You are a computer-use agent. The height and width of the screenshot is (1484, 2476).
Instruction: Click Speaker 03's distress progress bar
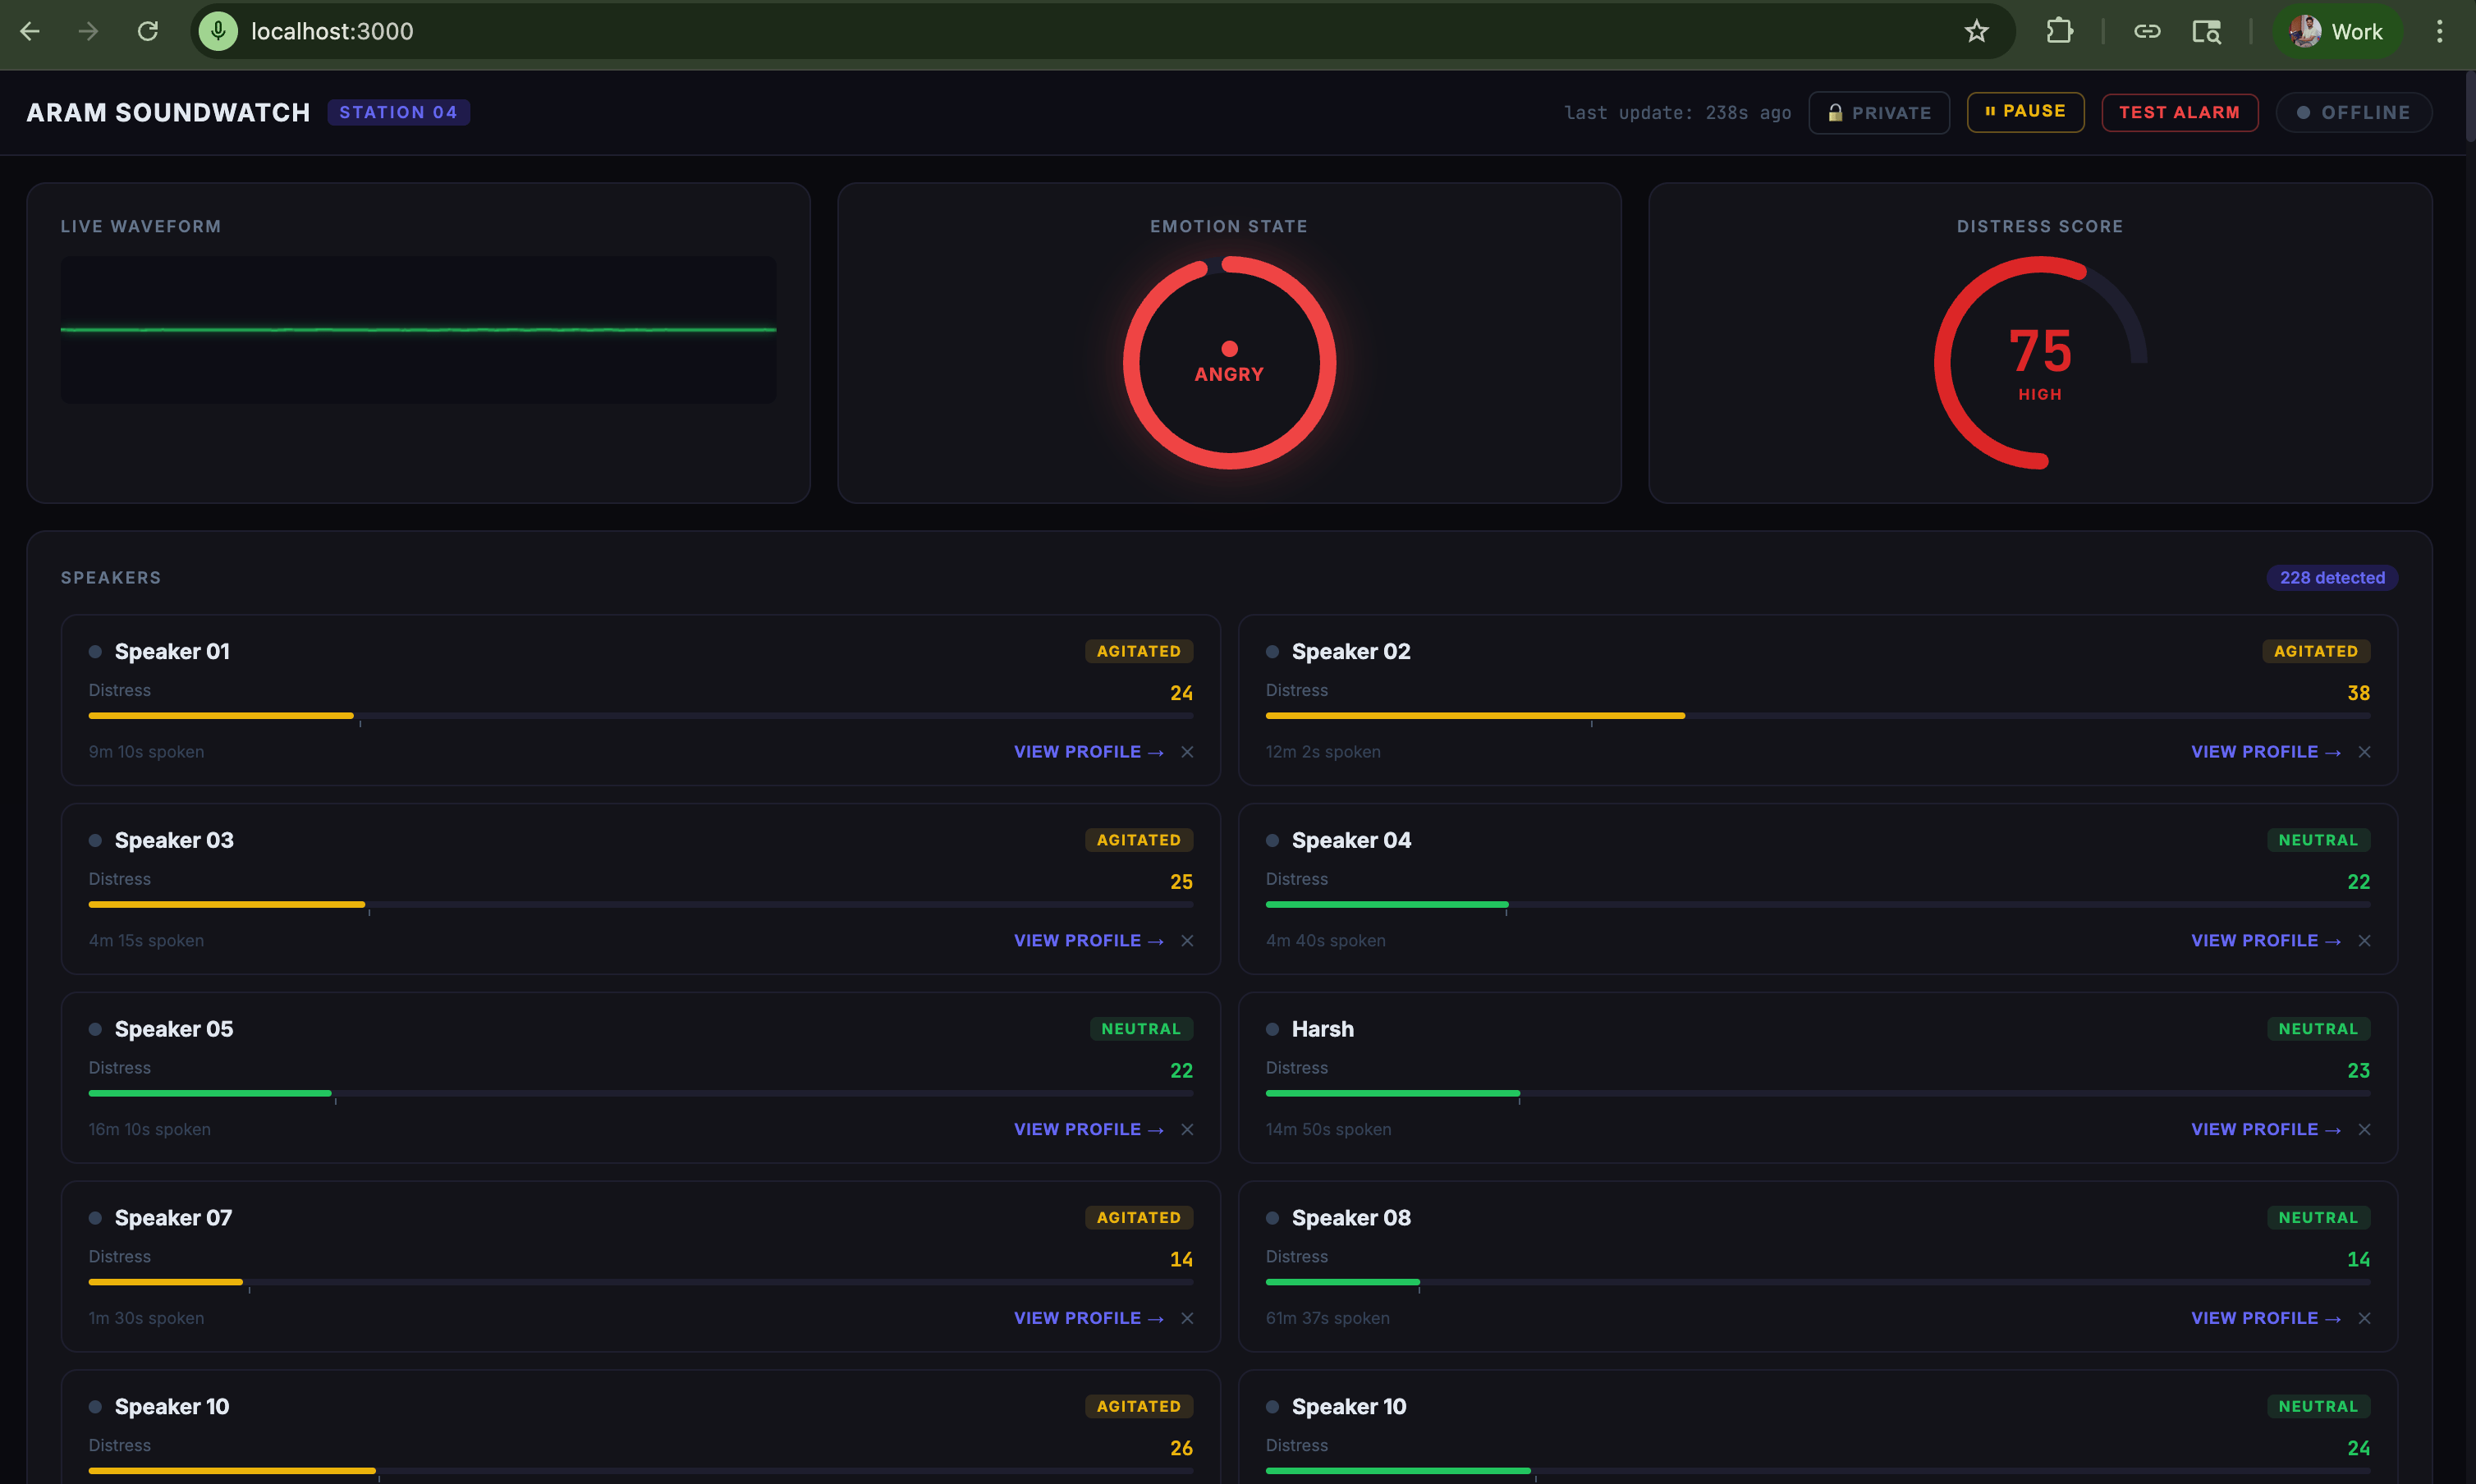pos(640,905)
